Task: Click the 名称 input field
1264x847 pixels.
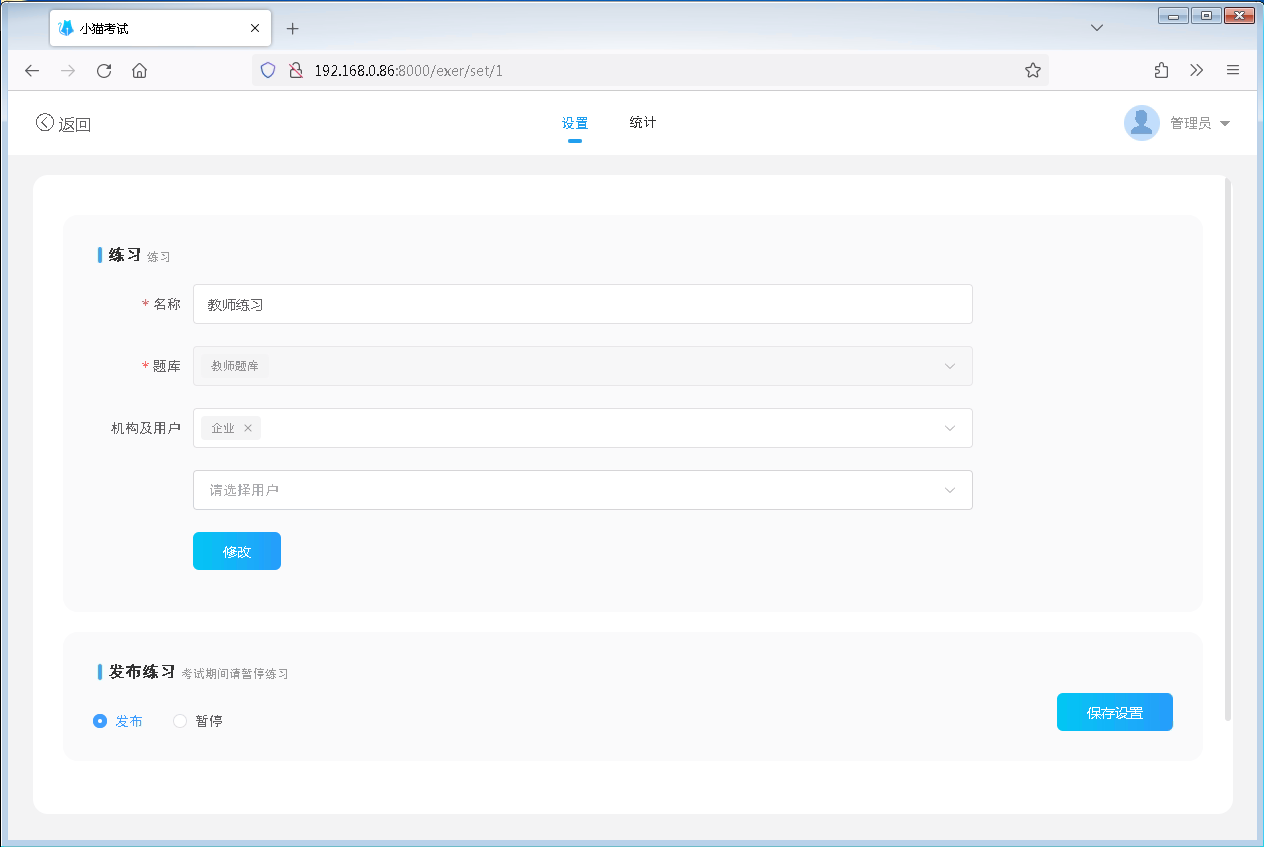Action: (582, 304)
